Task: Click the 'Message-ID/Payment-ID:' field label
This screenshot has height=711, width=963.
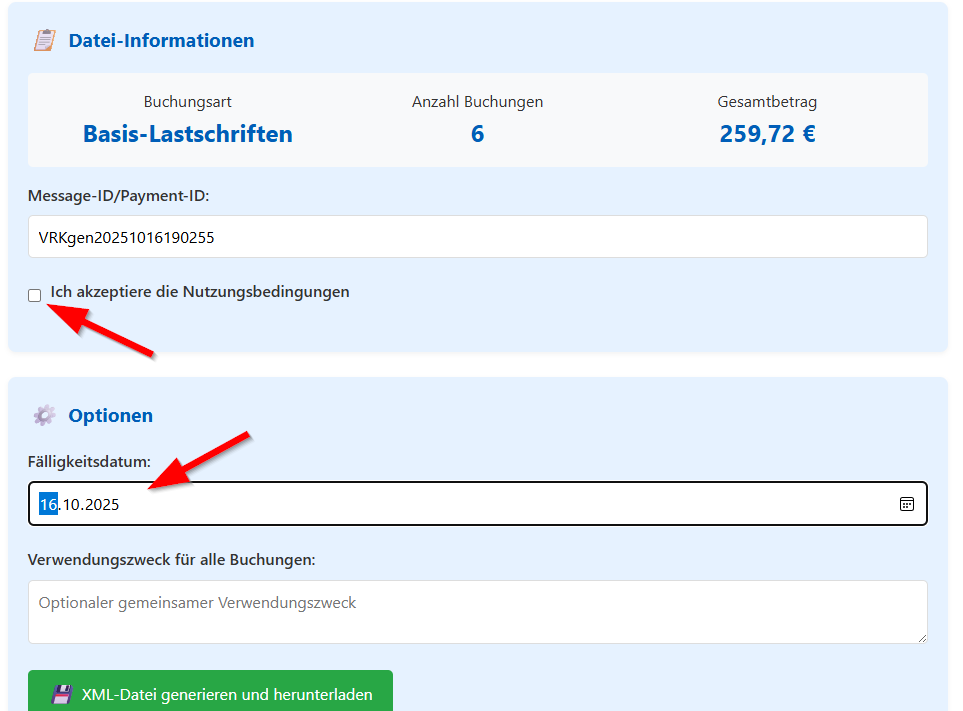Action: [118, 196]
